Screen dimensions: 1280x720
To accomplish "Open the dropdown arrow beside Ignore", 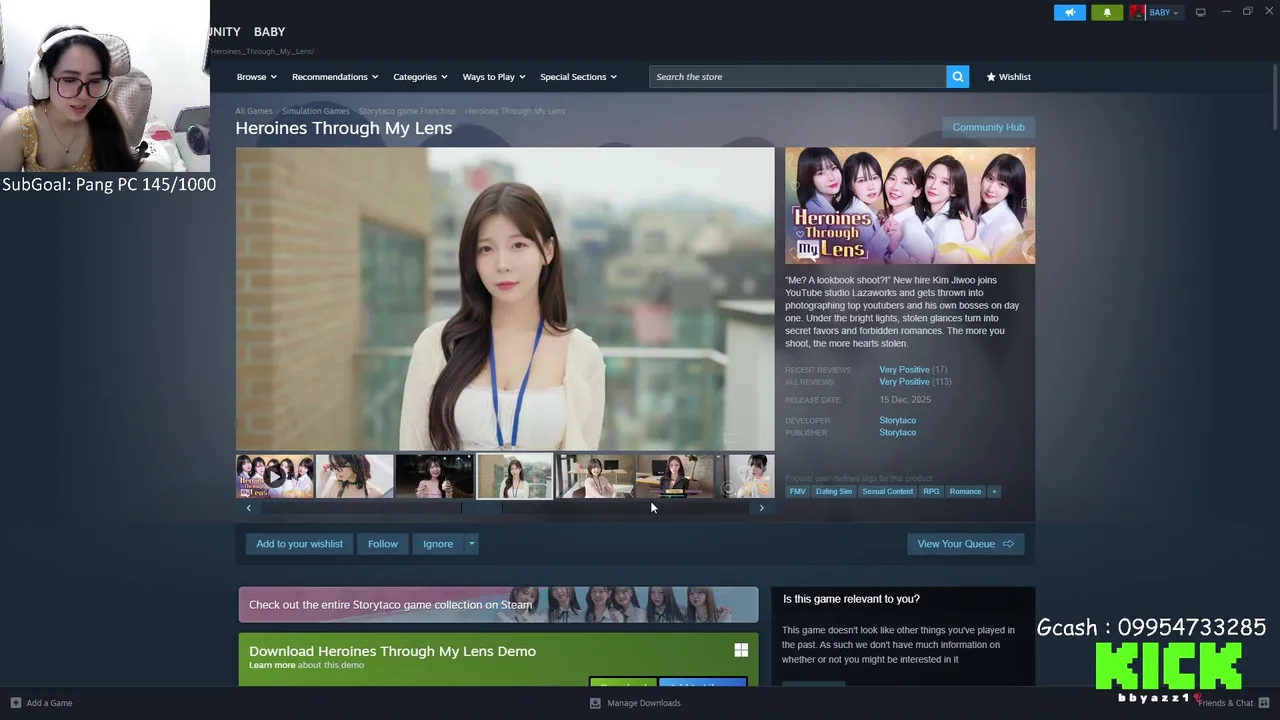I will click(471, 544).
